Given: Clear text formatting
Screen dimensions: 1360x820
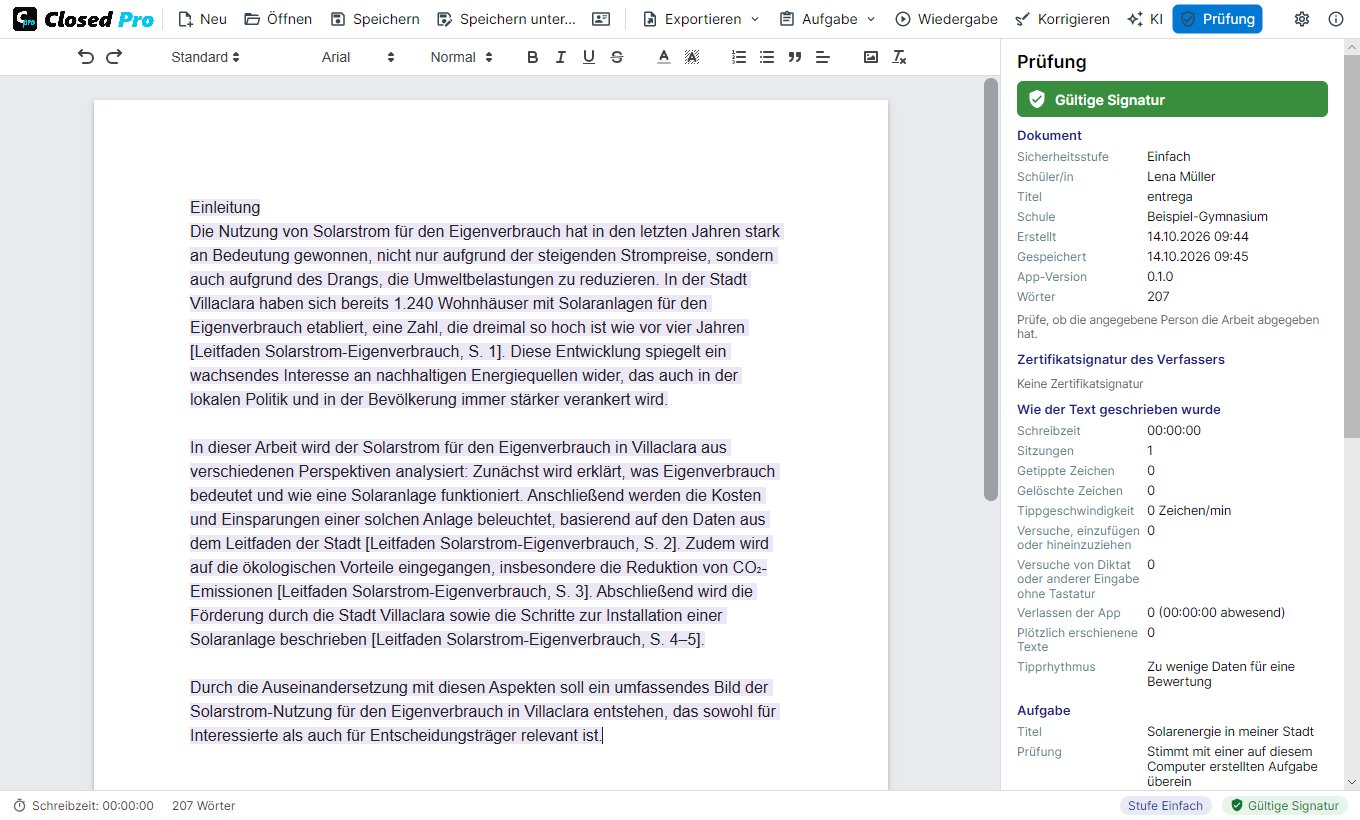Looking at the screenshot, I should pyautogui.click(x=899, y=57).
